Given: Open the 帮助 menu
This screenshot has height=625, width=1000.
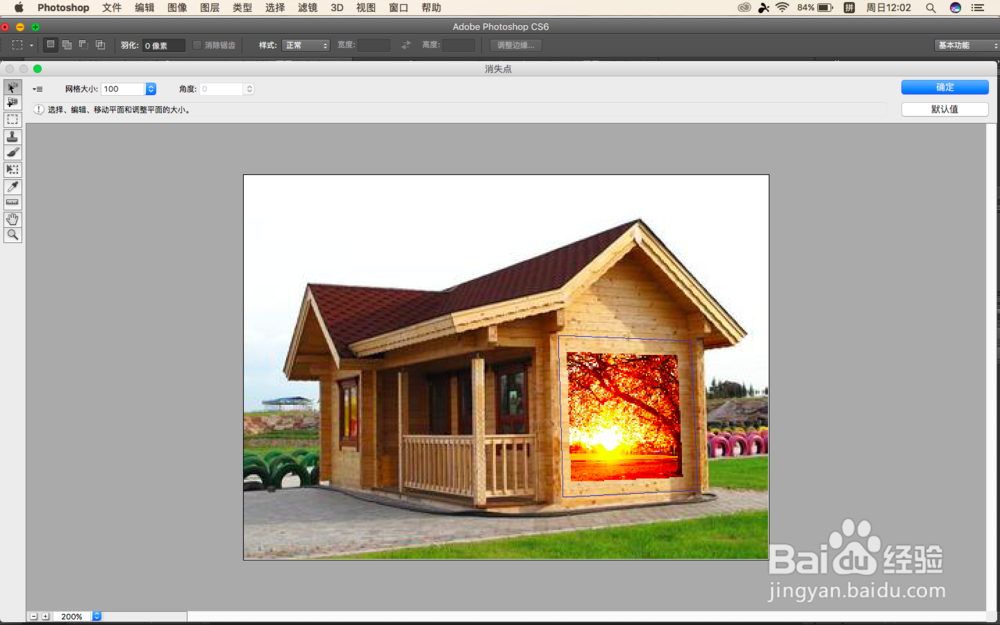Looking at the screenshot, I should (431, 8).
